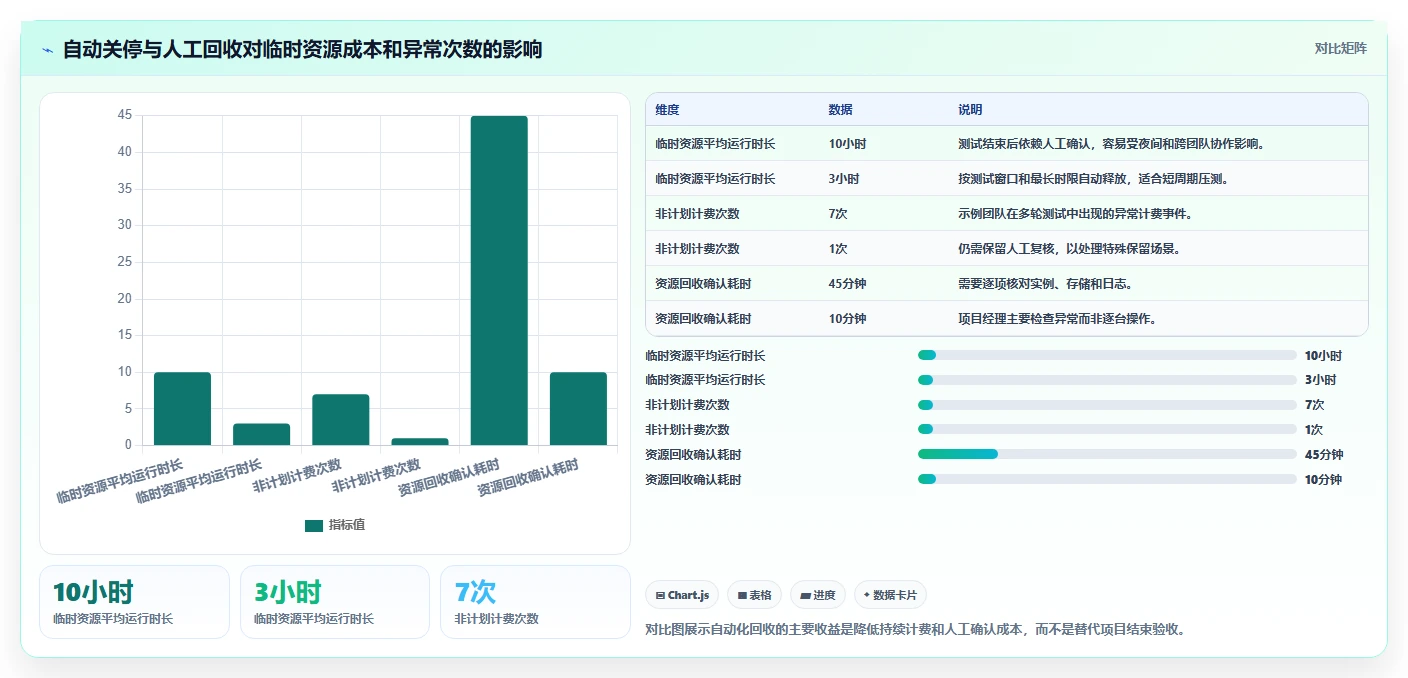The width and height of the screenshot is (1408, 678).
Task: Click the description 示例团队在多轮测试中出现的异常计费事件
Action: point(1075,214)
